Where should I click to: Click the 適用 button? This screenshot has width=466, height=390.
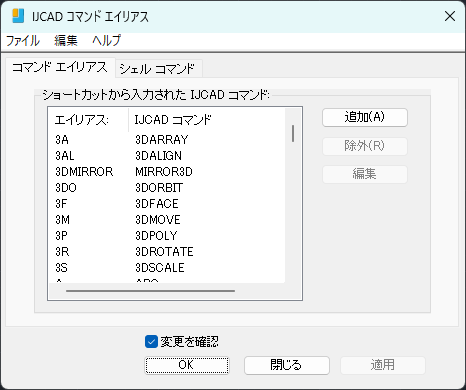[383, 365]
